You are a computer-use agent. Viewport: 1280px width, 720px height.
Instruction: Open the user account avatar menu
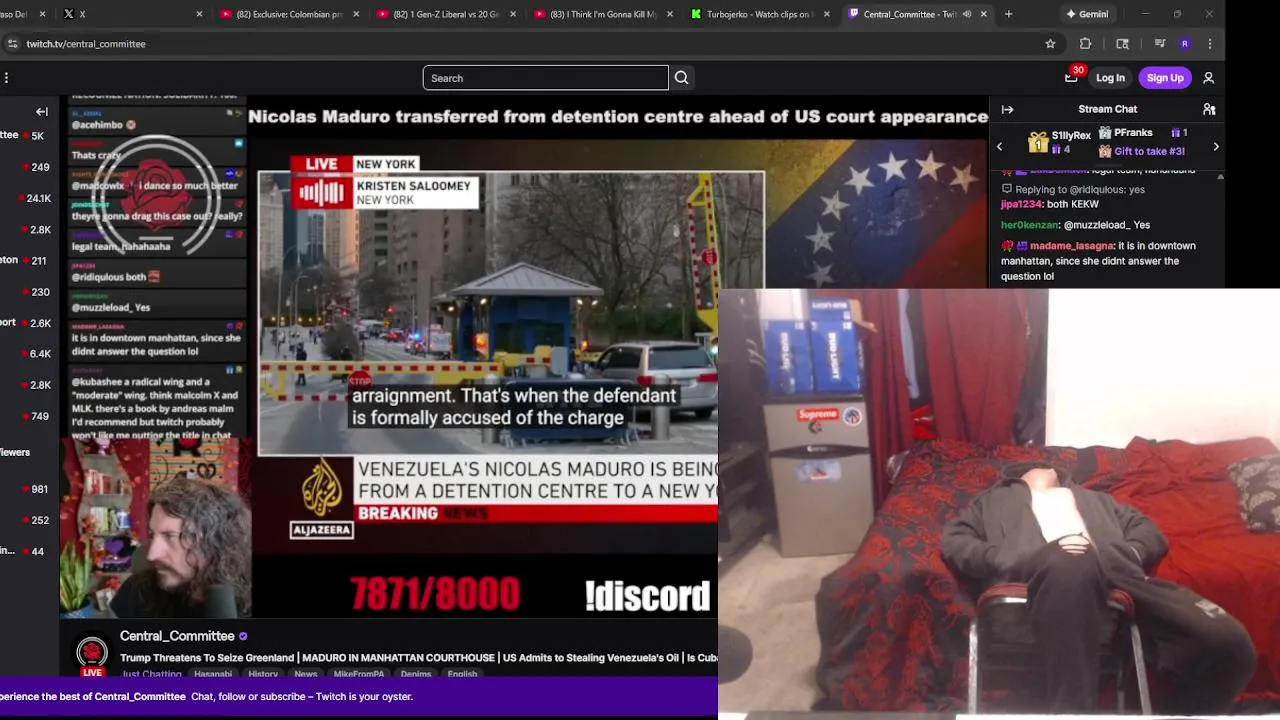tap(1208, 78)
